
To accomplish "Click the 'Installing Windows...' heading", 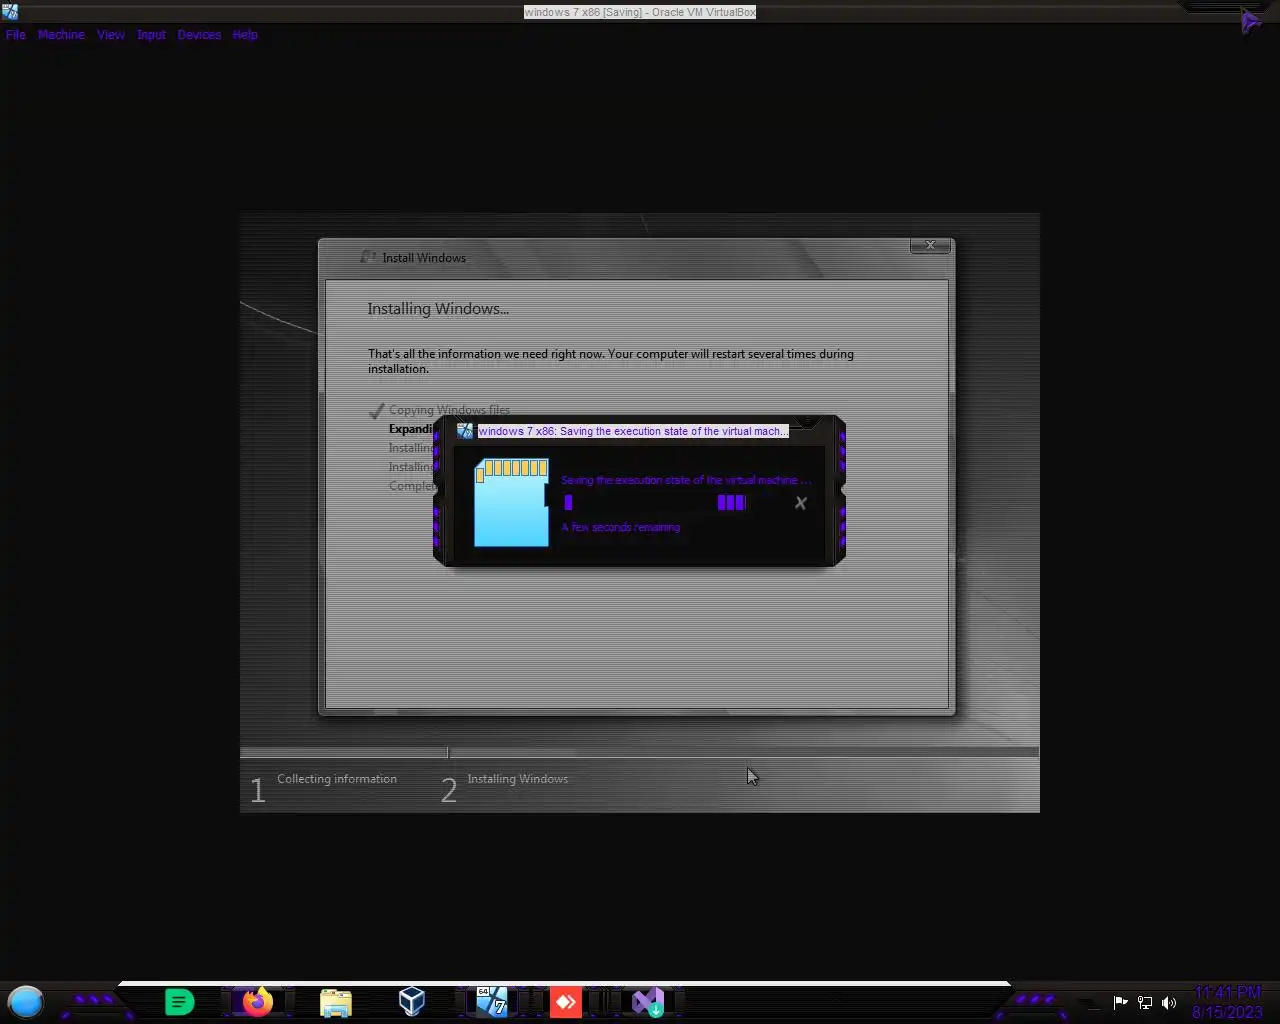I will click(438, 309).
